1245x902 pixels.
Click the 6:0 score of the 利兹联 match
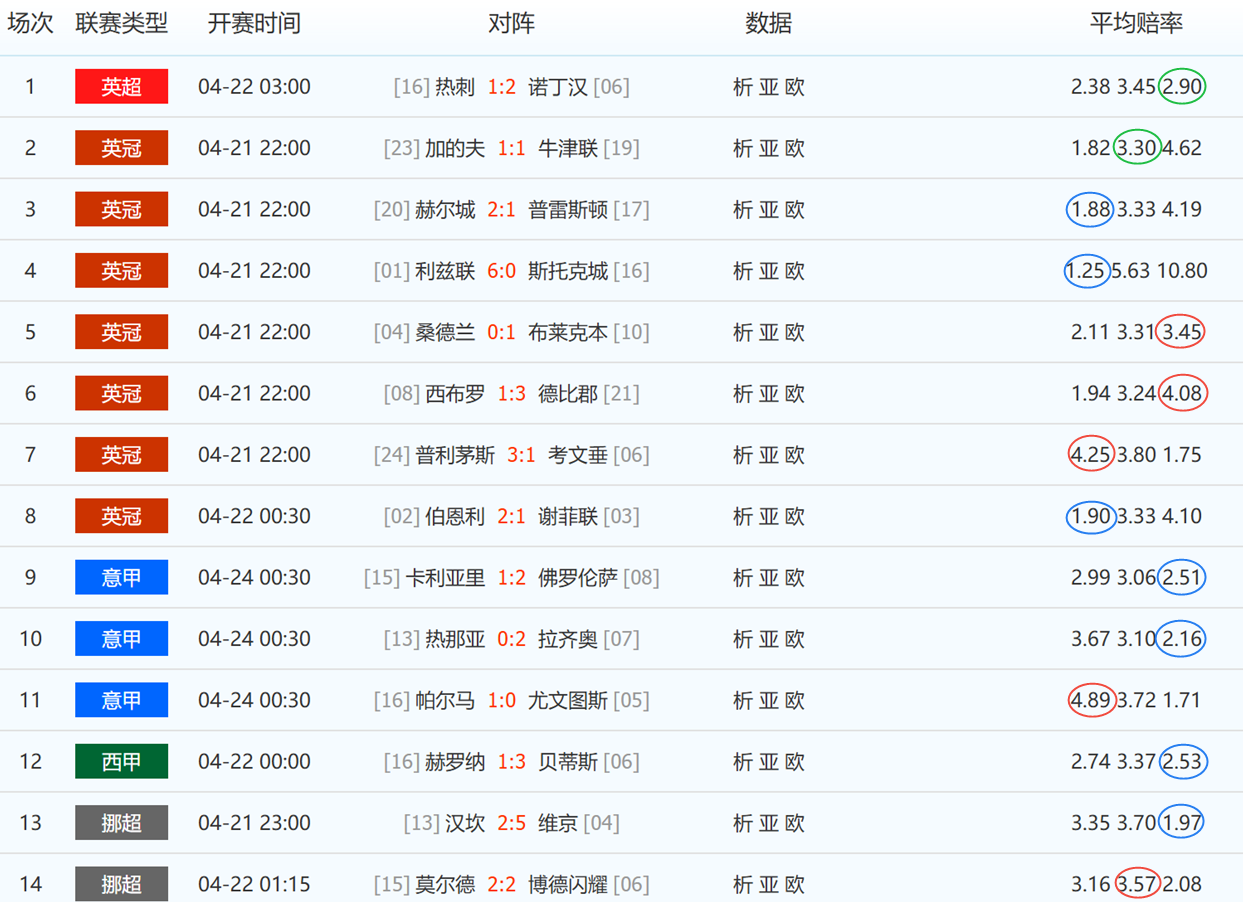click(x=501, y=271)
